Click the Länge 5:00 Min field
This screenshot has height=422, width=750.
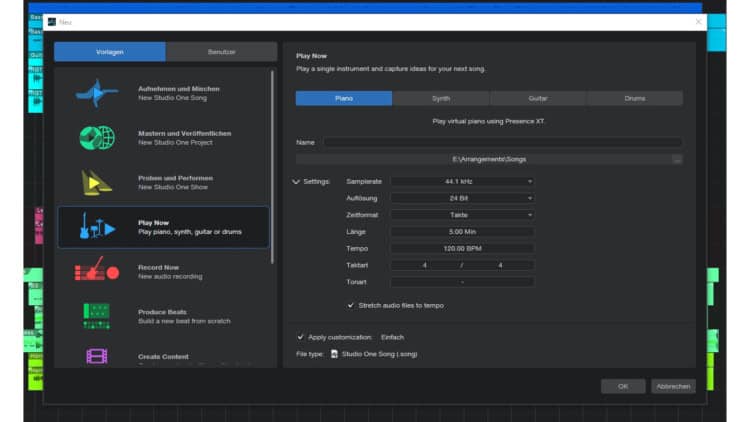tap(463, 232)
